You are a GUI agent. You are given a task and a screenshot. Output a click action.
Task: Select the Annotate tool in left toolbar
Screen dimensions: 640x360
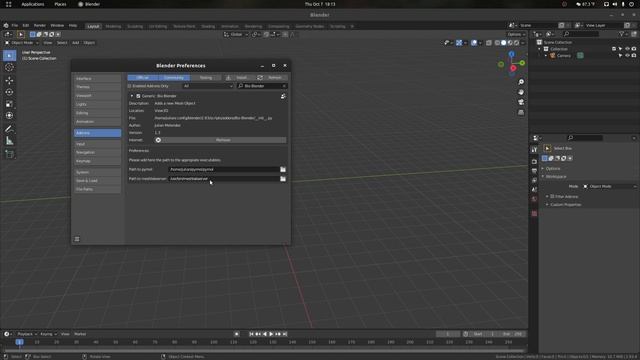pos(9,129)
